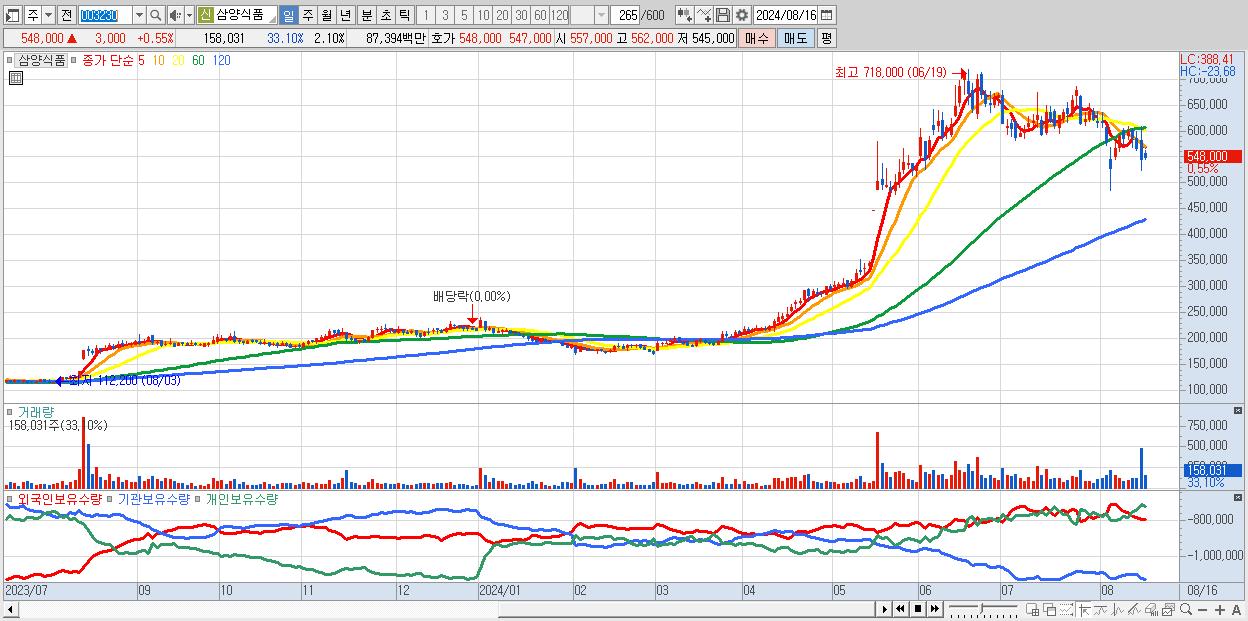The height and width of the screenshot is (621, 1248).
Task: Click the 매도 sell button
Action: 795,38
